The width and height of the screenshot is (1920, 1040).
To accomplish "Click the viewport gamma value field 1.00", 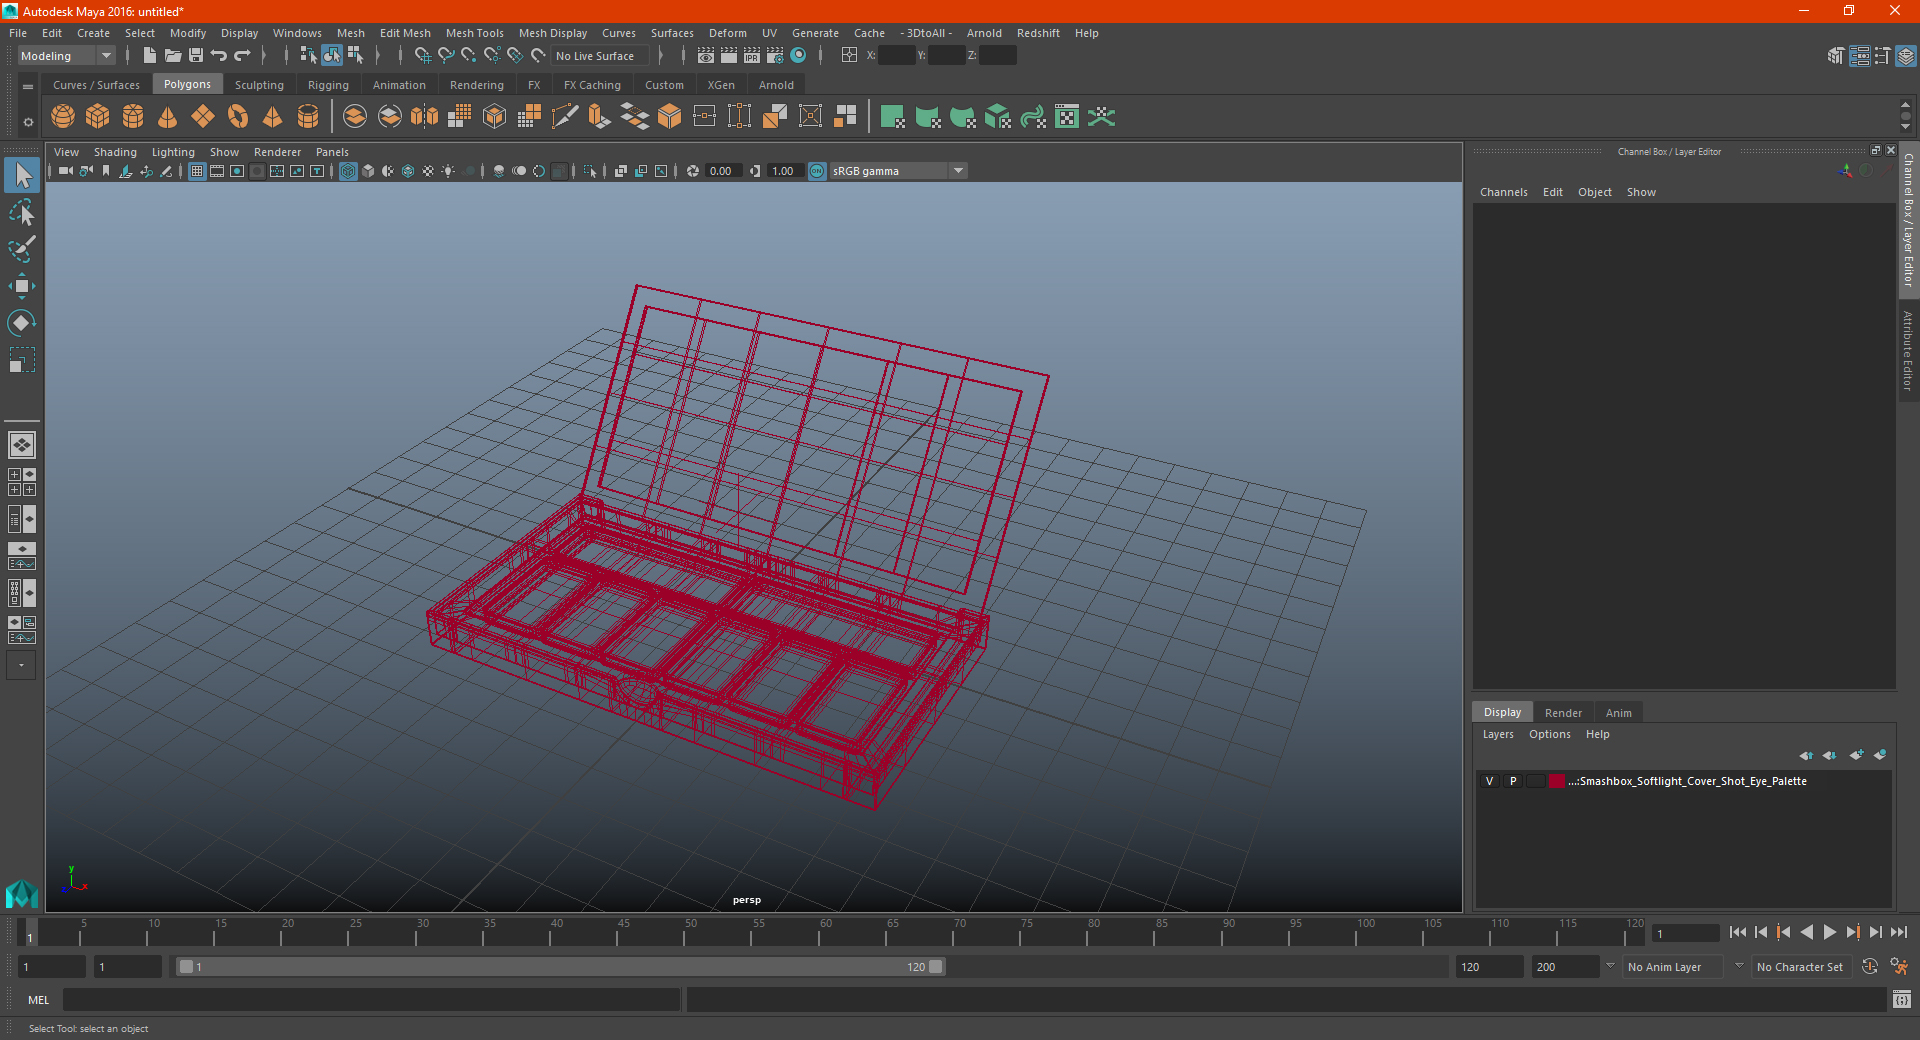I will pos(783,171).
